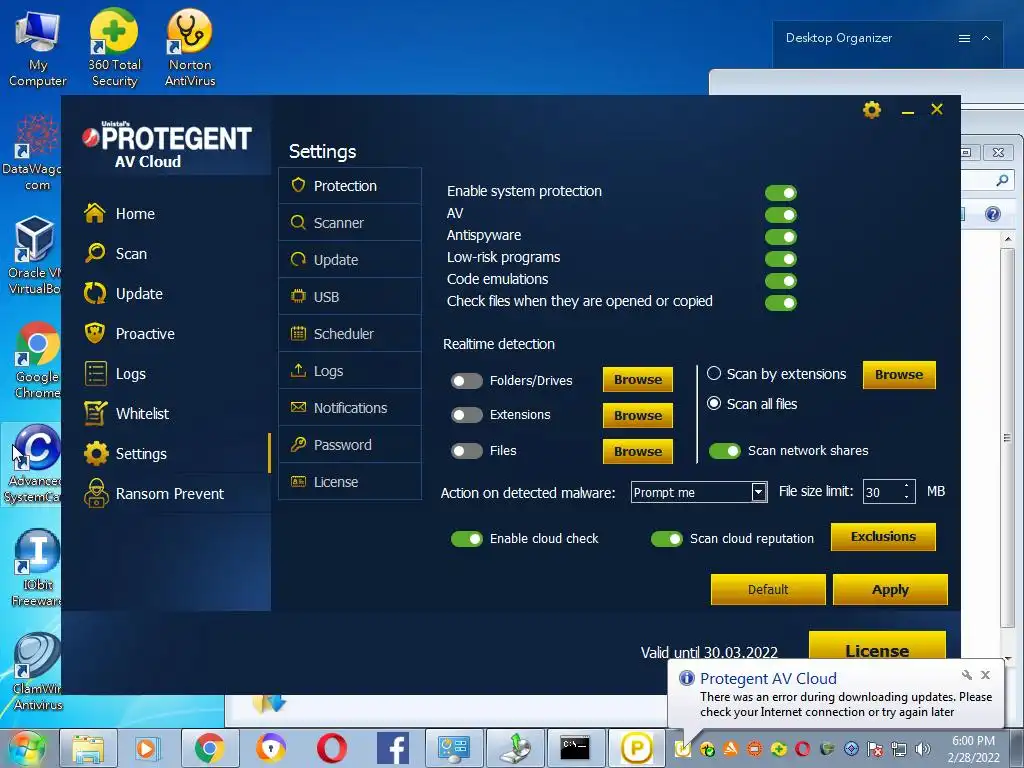Click the Scan magnifier icon in sidebar
The height and width of the screenshot is (768, 1024).
(95, 253)
